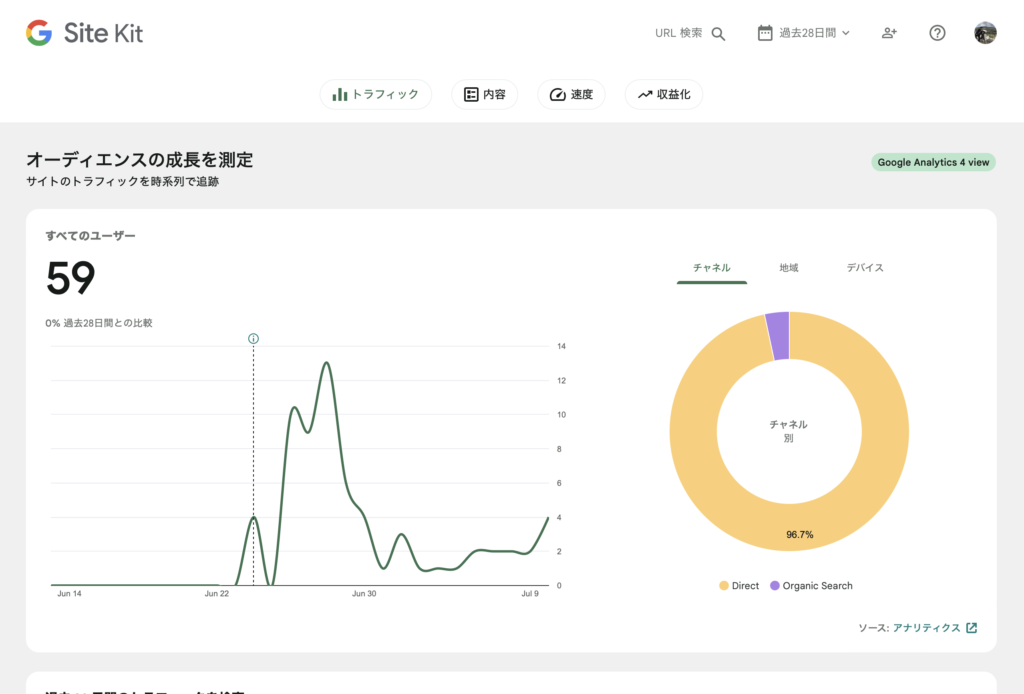This screenshot has height=694, width=1024.
Task: Click the URL search magnifier icon
Action: pos(718,33)
